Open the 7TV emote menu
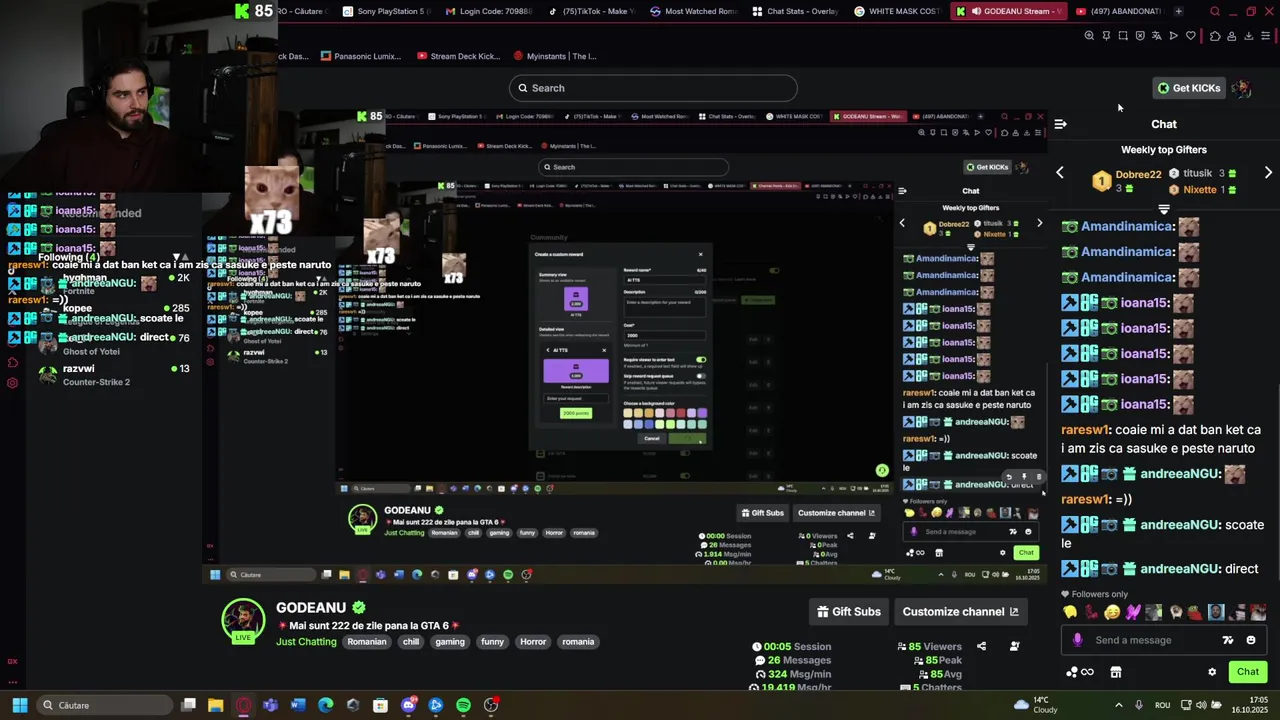 (1228, 640)
